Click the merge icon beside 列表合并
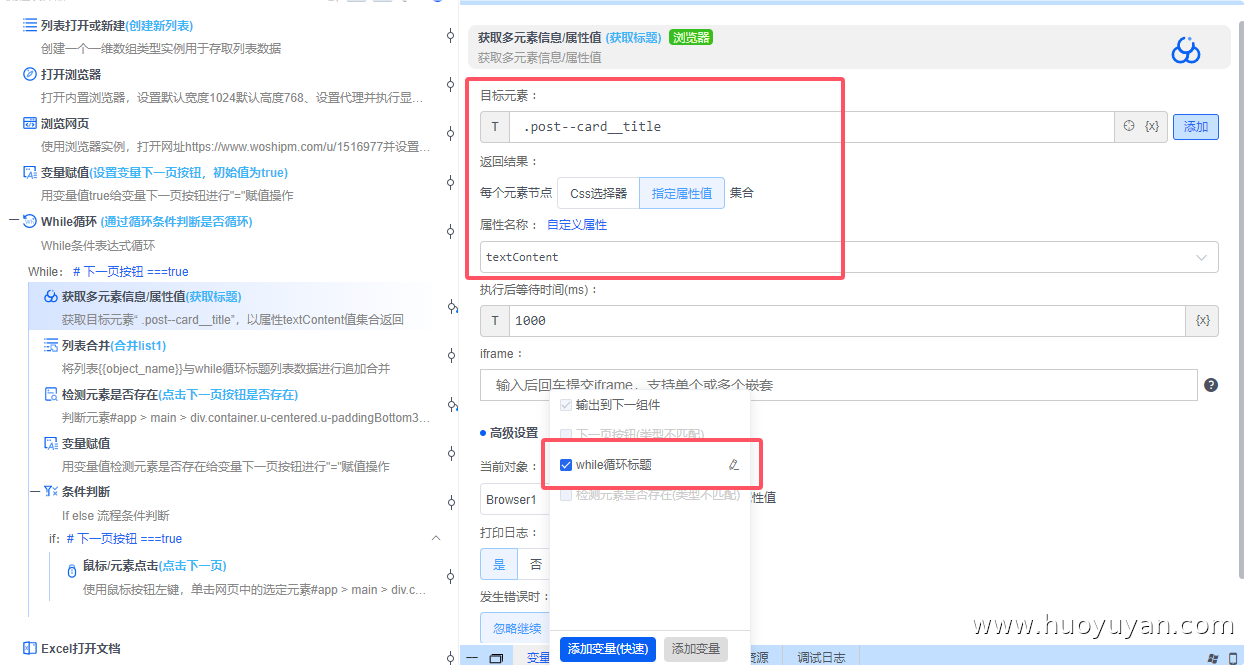 pos(51,345)
